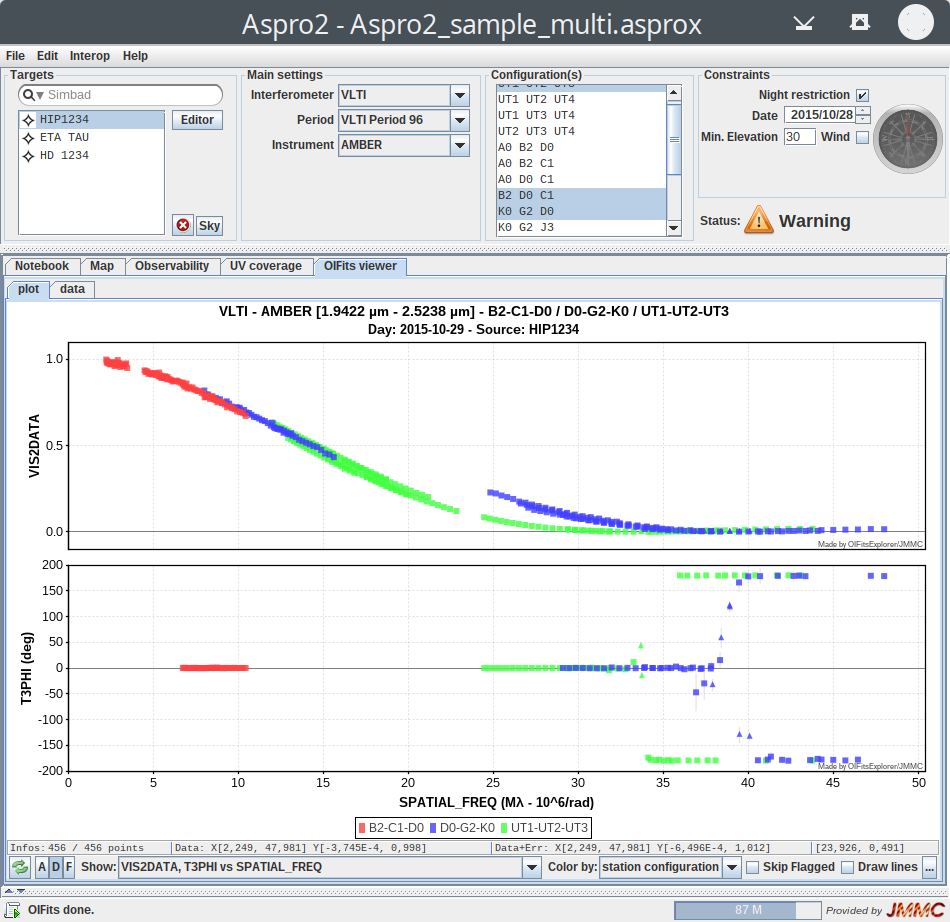Screen dimensions: 950x922
Task: Expand split pane using the down arrow
Action: (21, 890)
